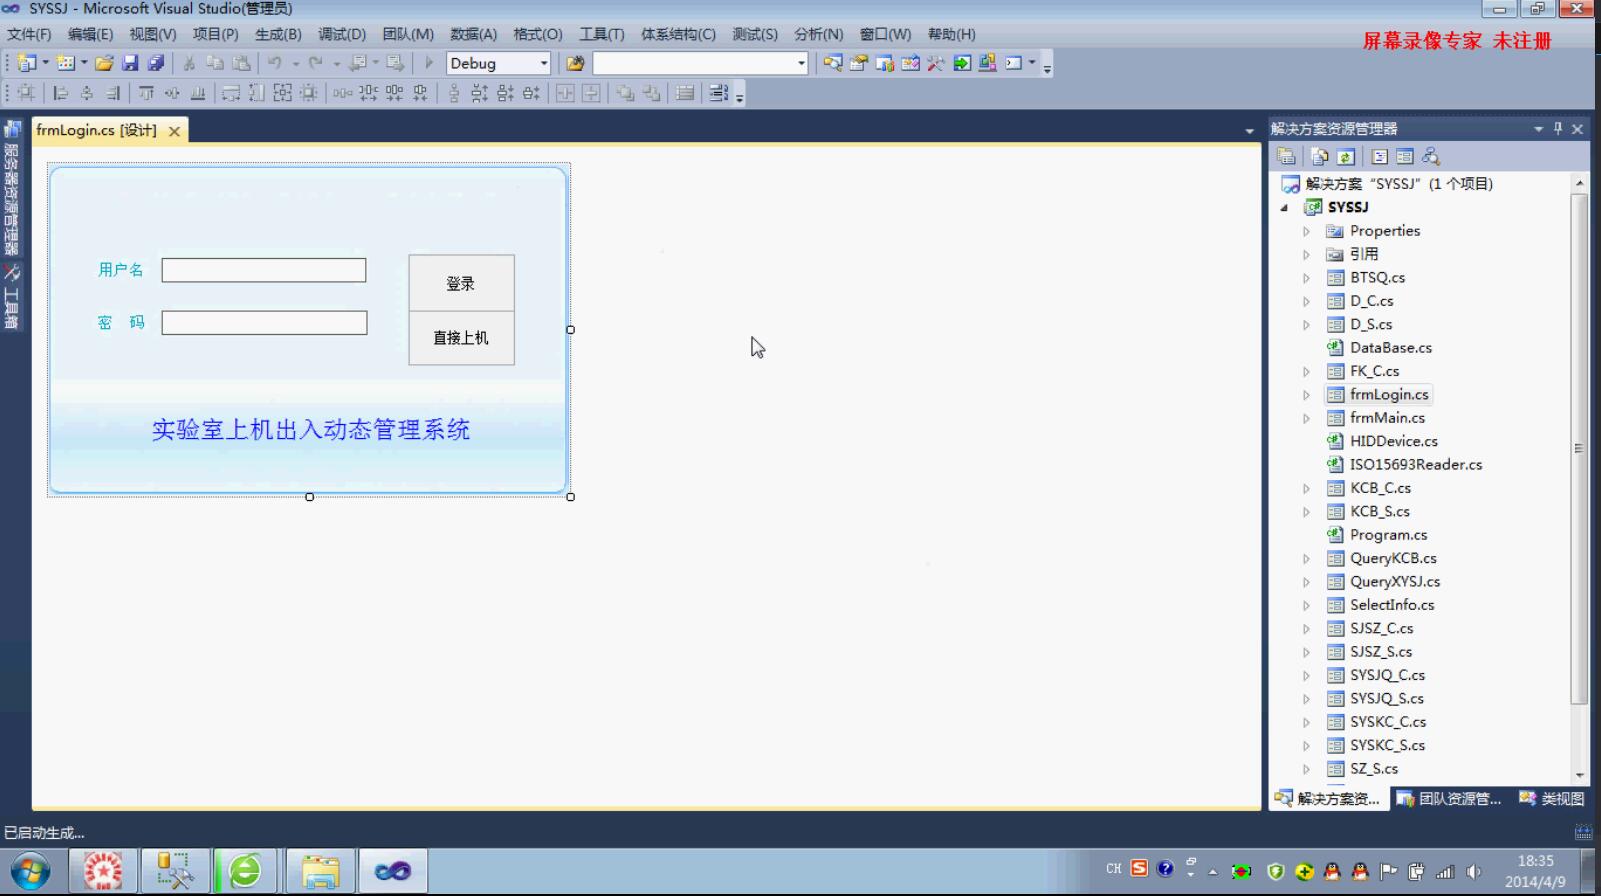Click the 登录 button on the form
The height and width of the screenshot is (896, 1601).
461,283
